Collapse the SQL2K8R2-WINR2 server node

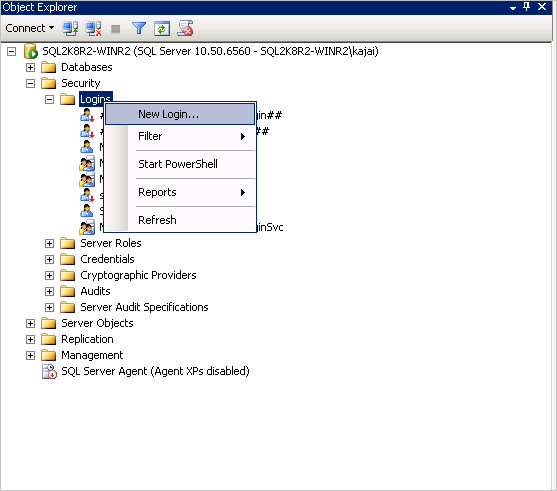[x=11, y=52]
